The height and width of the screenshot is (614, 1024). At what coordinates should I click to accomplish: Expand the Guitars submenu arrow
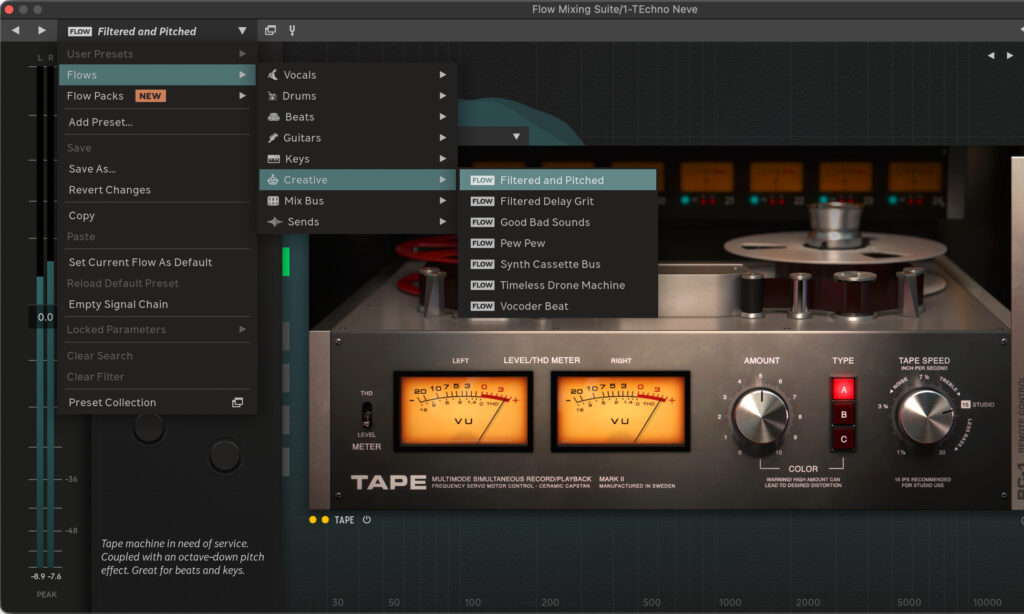[x=443, y=138]
